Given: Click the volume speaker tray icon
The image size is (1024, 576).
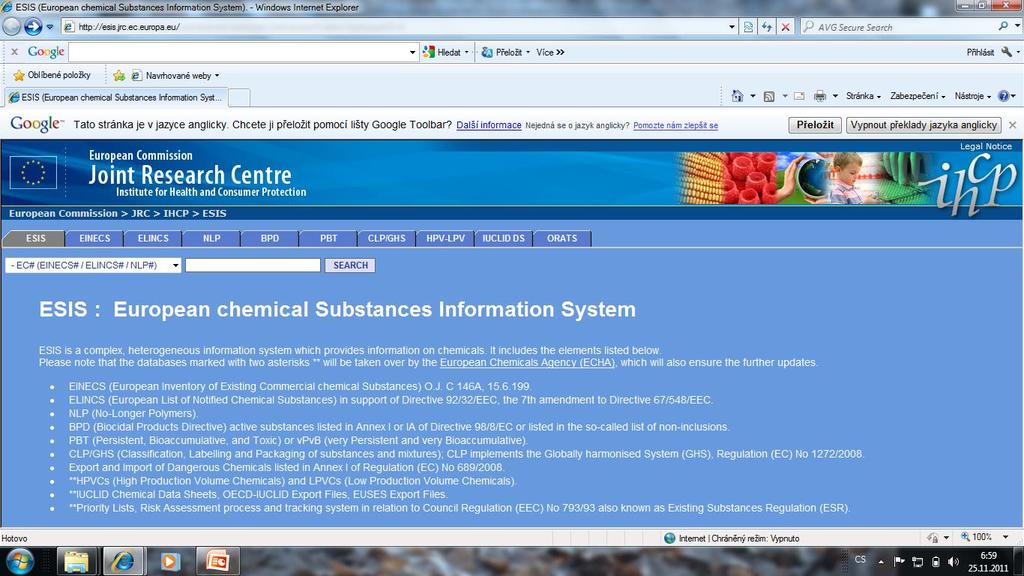Looking at the screenshot, I should 953,562.
